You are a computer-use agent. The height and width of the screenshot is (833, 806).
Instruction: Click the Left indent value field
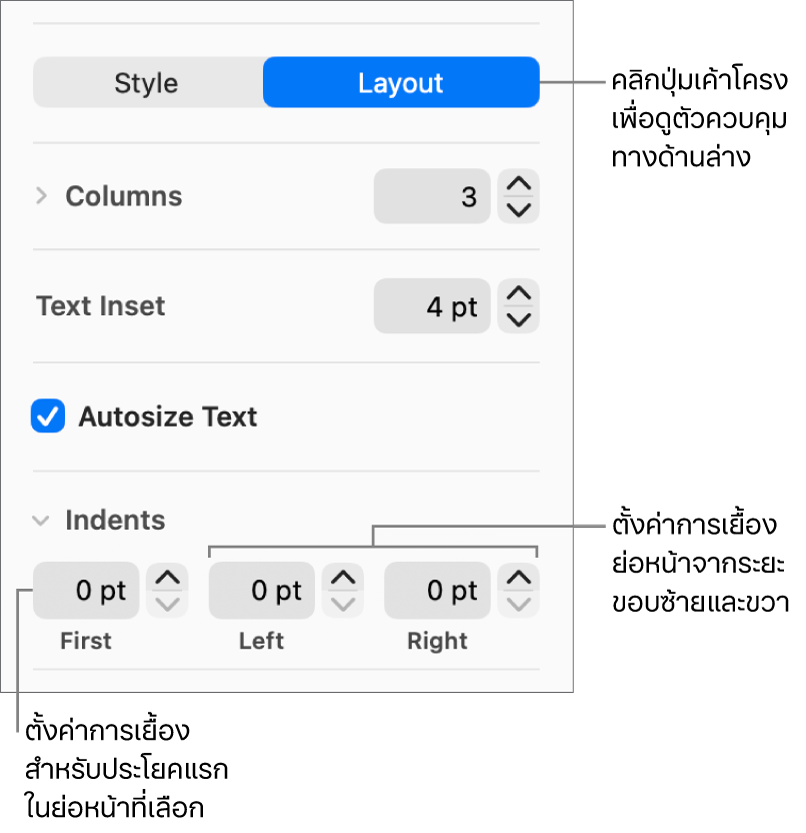point(262,591)
